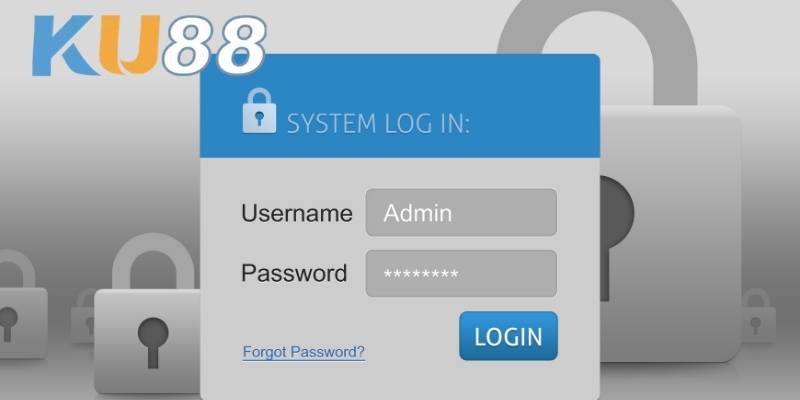Image resolution: width=800 pixels, height=400 pixels.
Task: Select the small padlock at the far right edge
Action: [758, 315]
